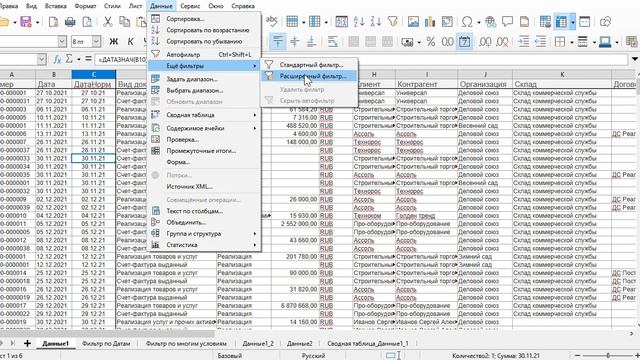Screen dimensions: 640x360
Task: Open the background color dropdown arrow
Action: coord(616,42)
